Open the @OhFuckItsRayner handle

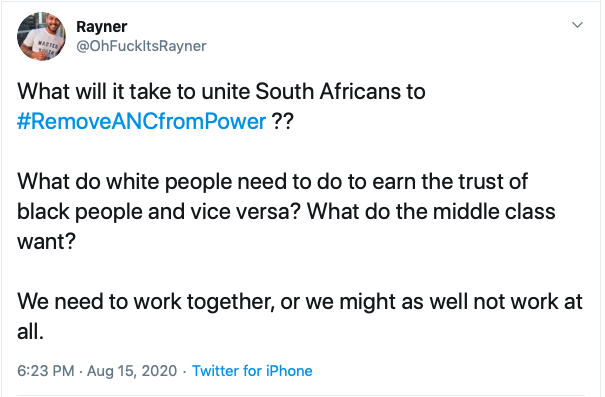coord(142,46)
